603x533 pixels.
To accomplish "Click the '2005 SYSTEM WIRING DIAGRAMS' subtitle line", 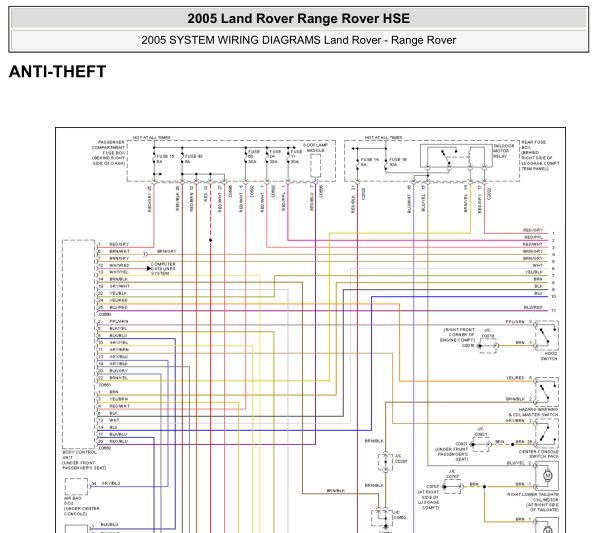I will coord(298,40).
